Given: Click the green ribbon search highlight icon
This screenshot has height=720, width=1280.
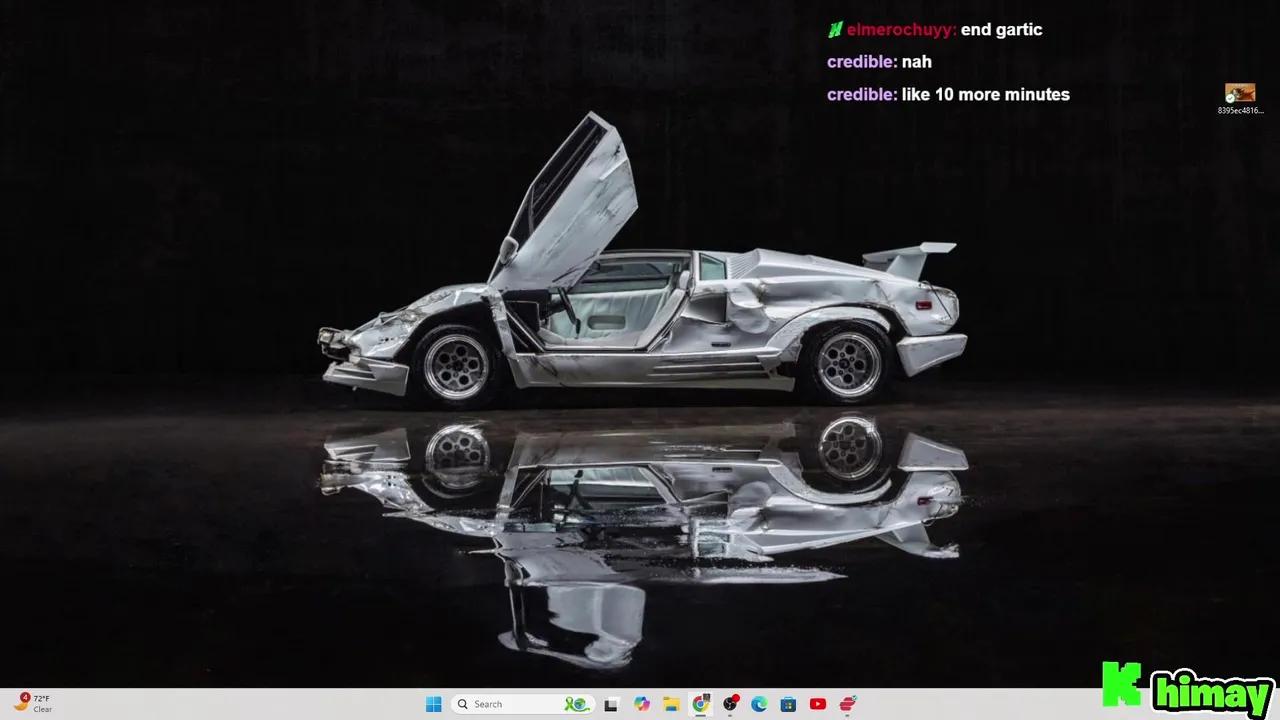Looking at the screenshot, I should pos(576,704).
